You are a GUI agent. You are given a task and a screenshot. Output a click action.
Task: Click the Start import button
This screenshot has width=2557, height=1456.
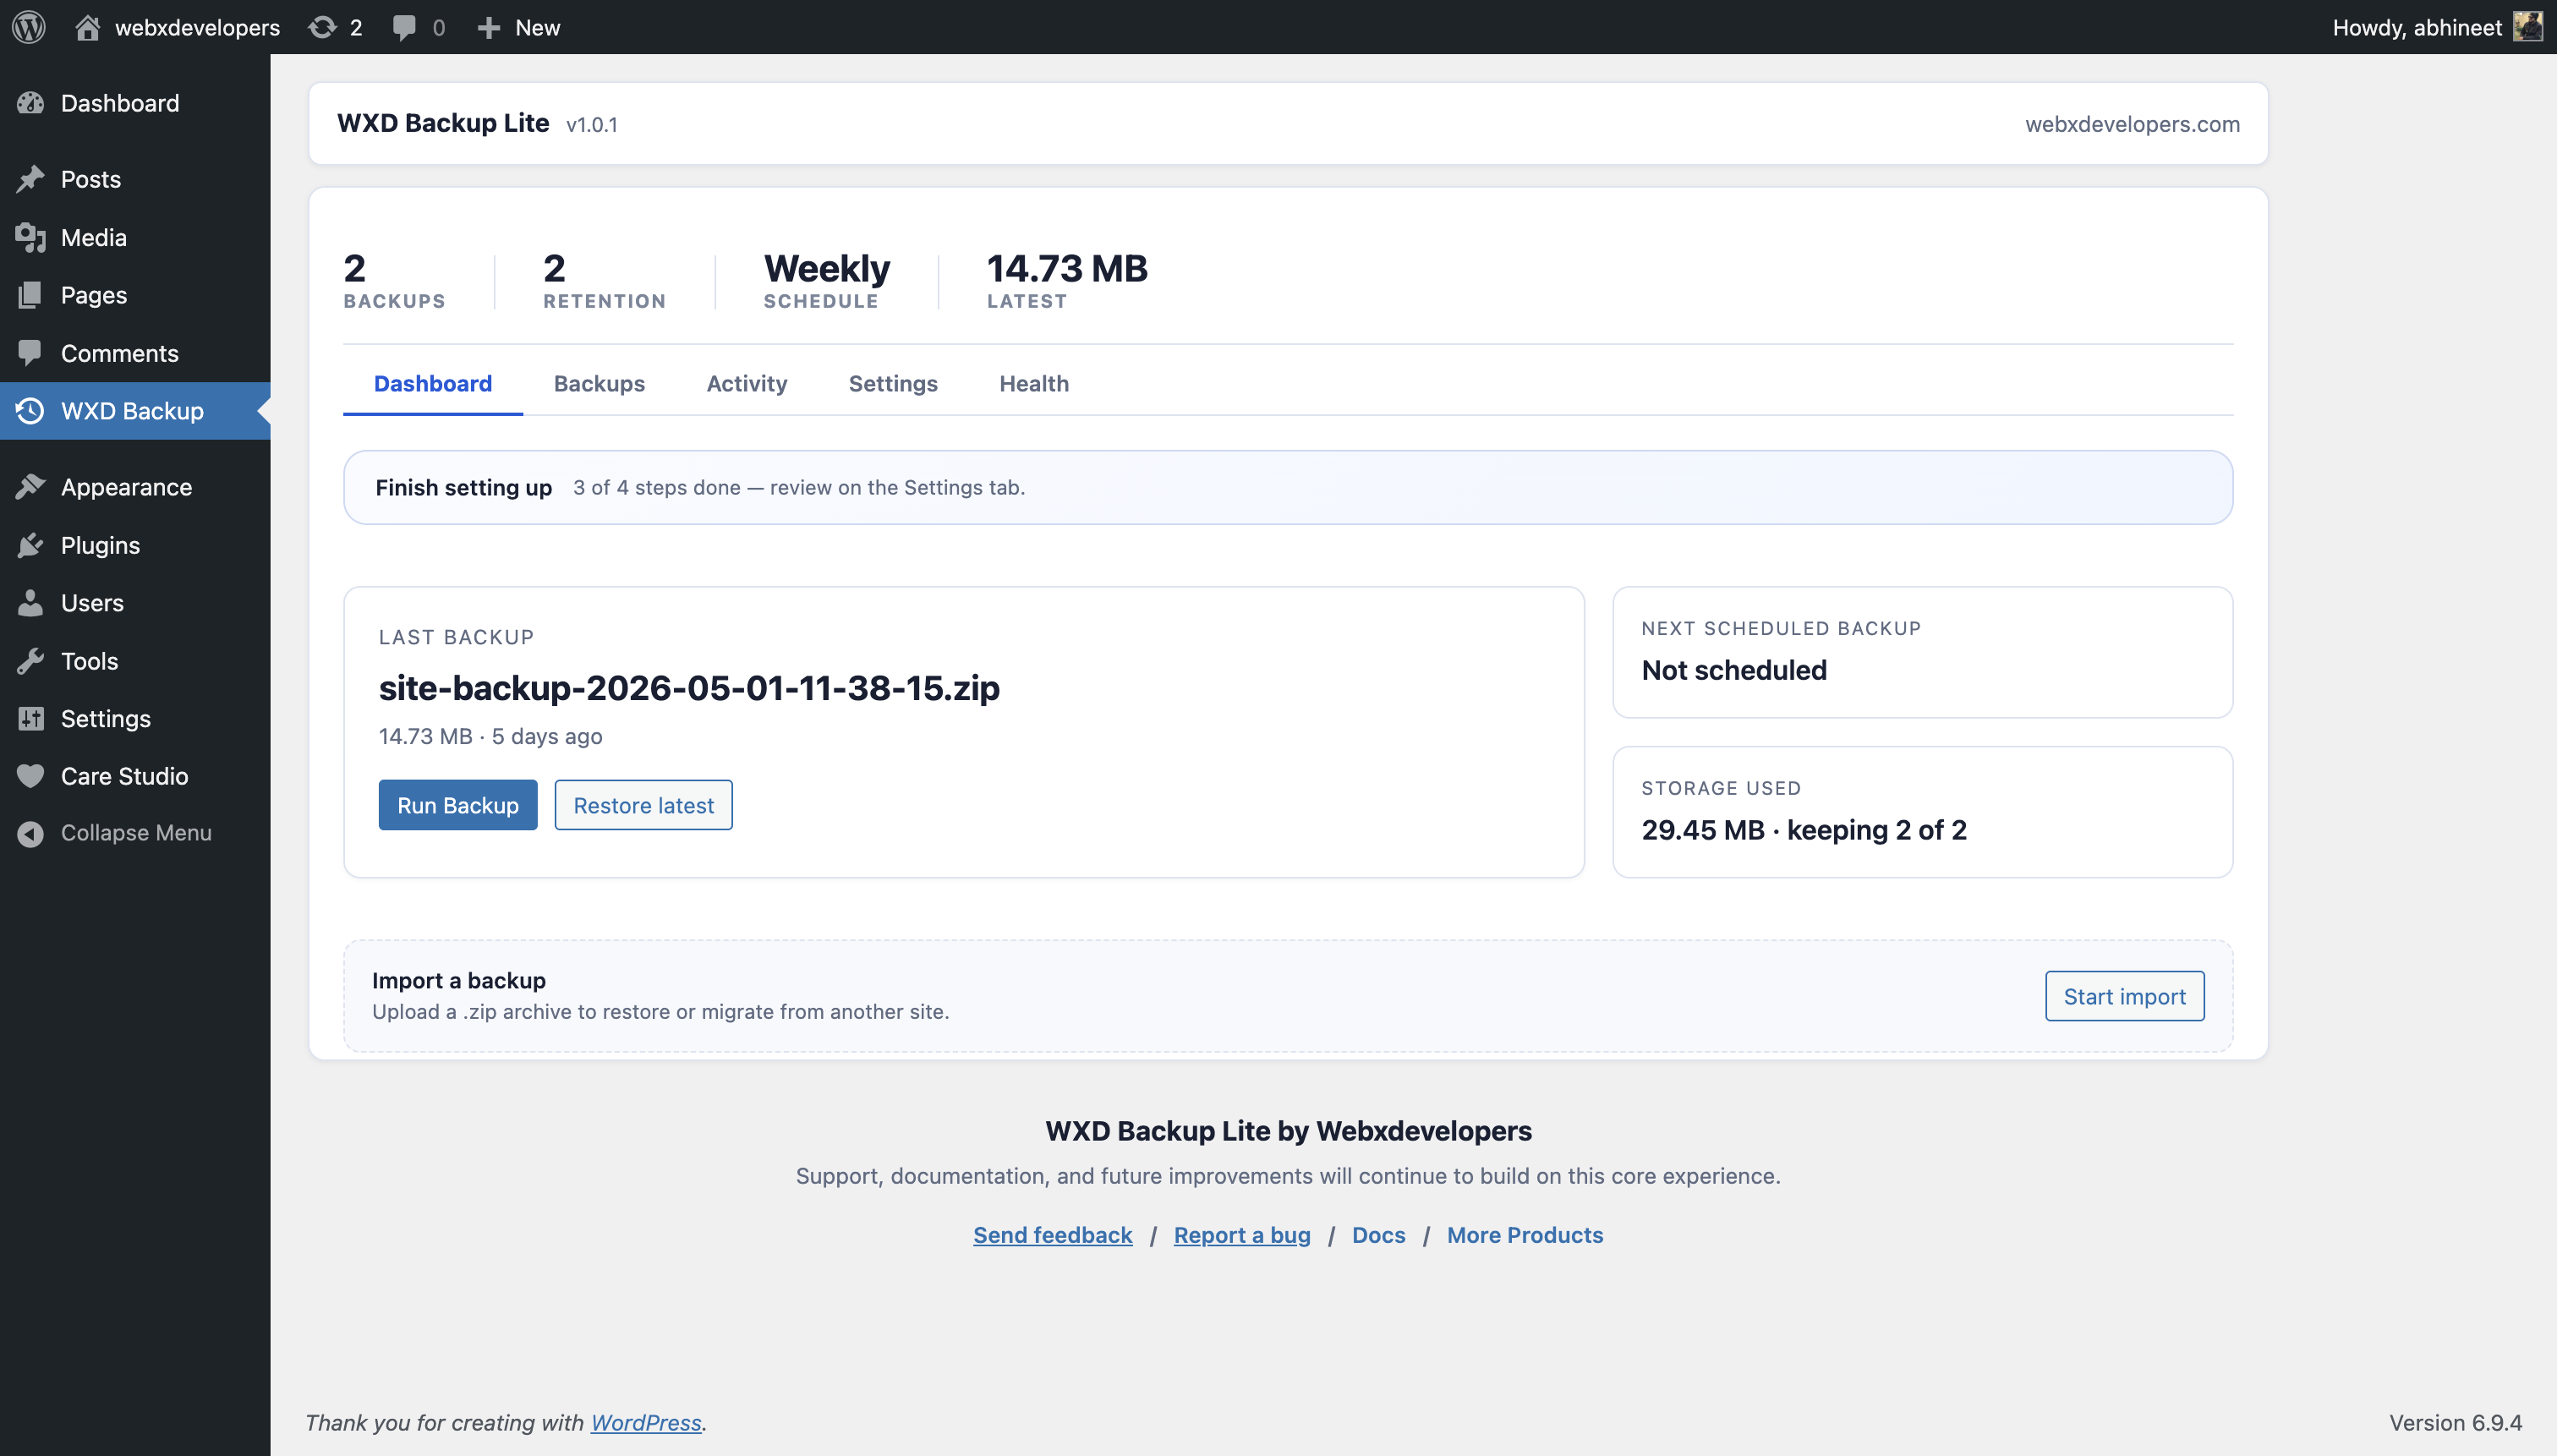2124,996
